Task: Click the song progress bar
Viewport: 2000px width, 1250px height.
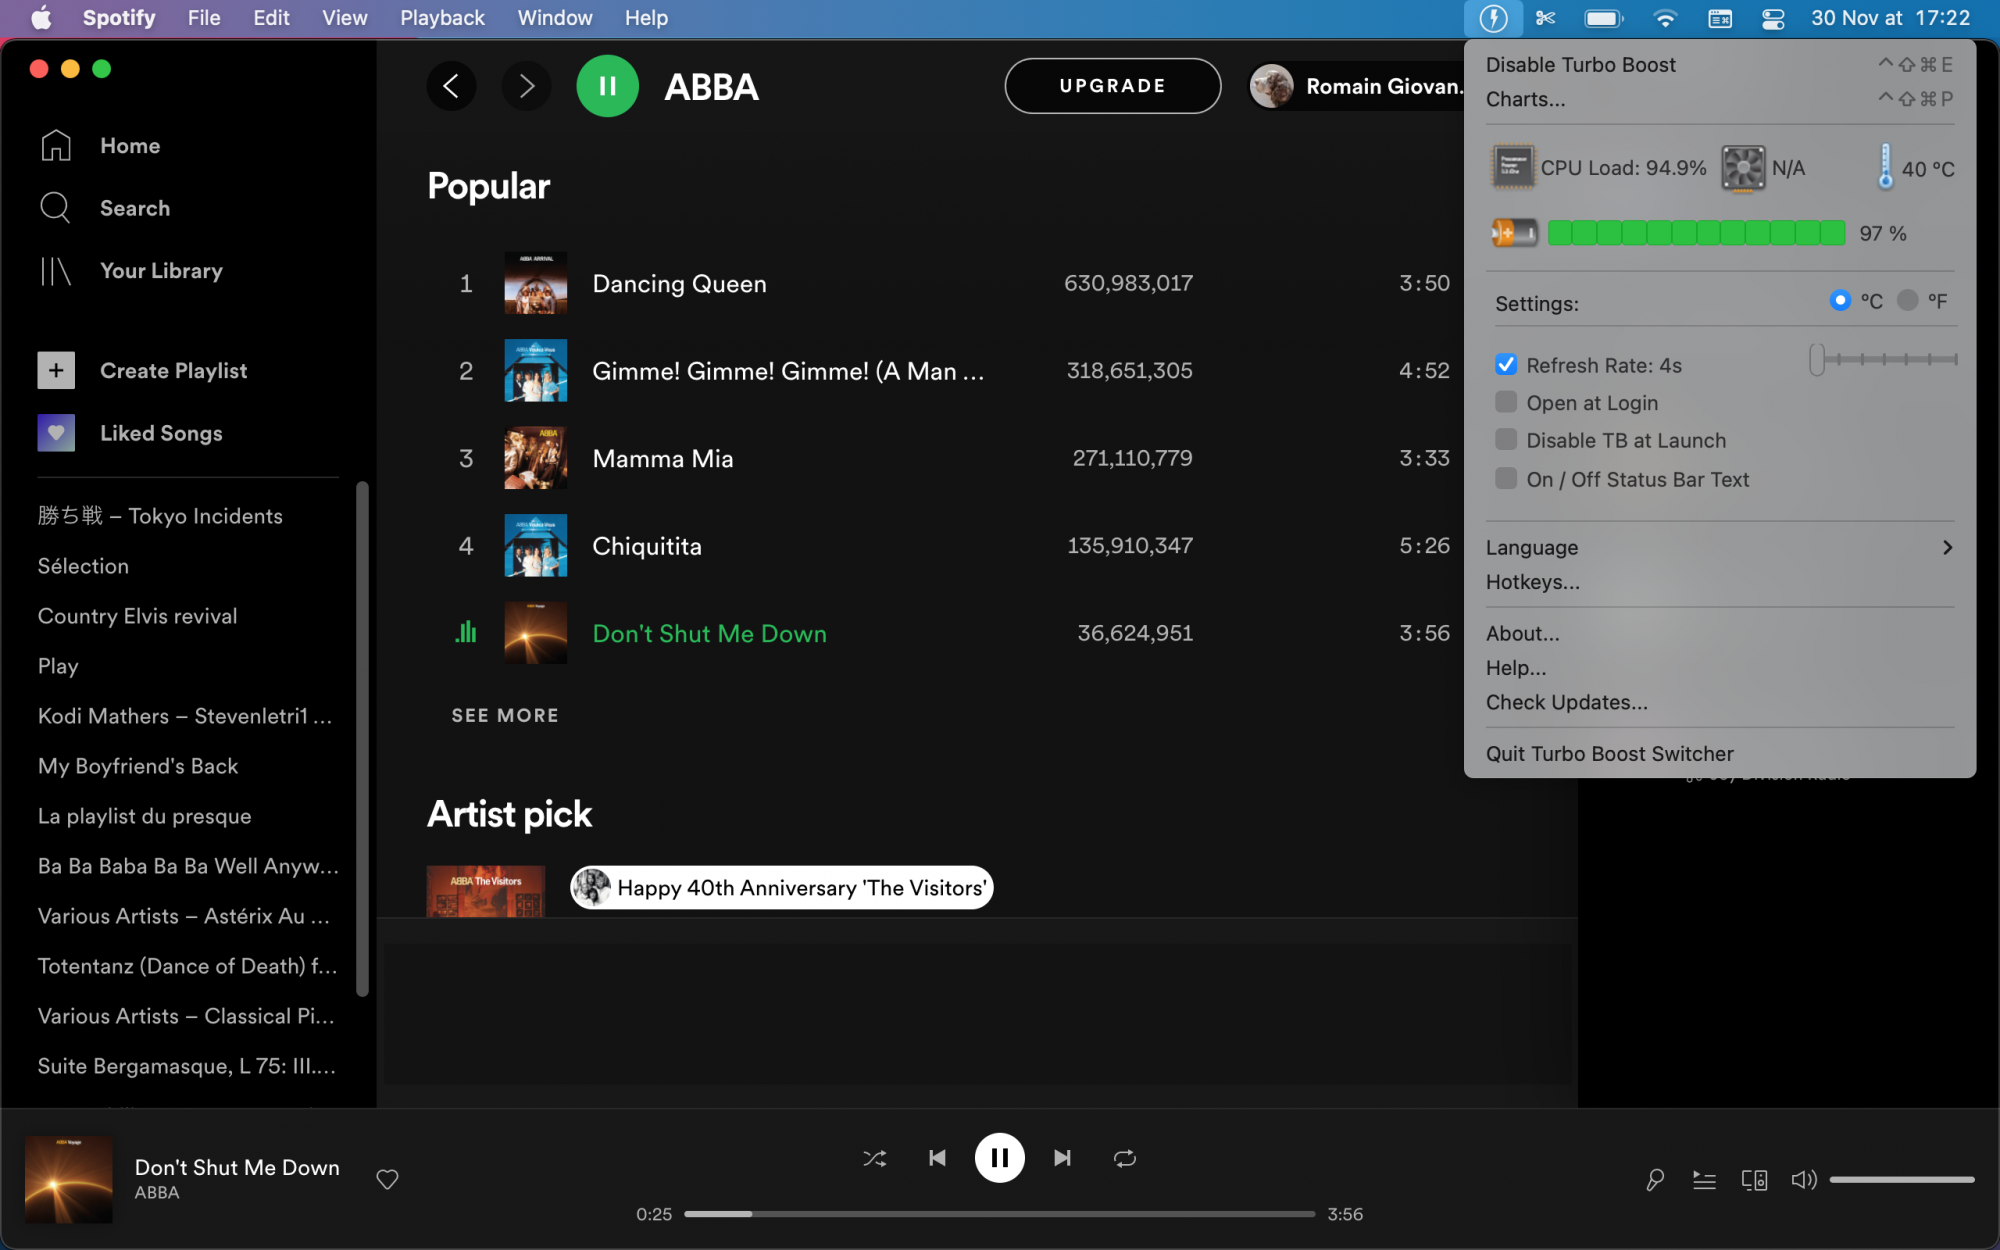Action: (1000, 1214)
